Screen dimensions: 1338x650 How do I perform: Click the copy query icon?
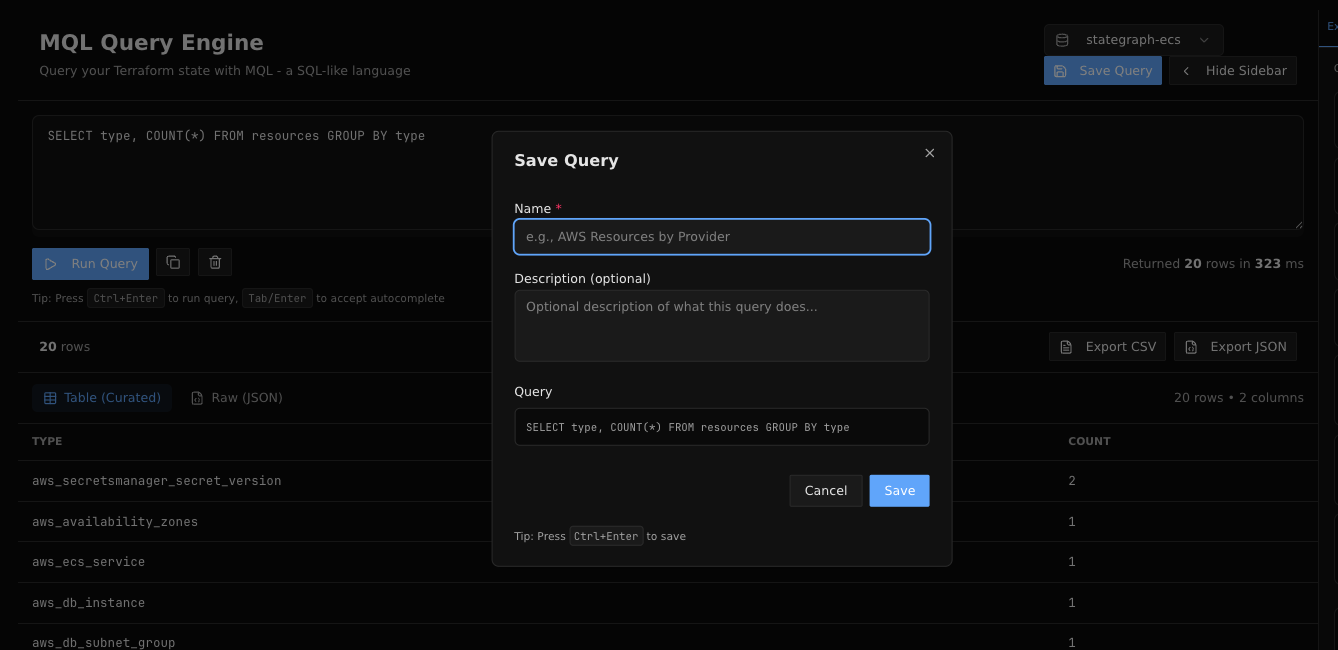173,263
